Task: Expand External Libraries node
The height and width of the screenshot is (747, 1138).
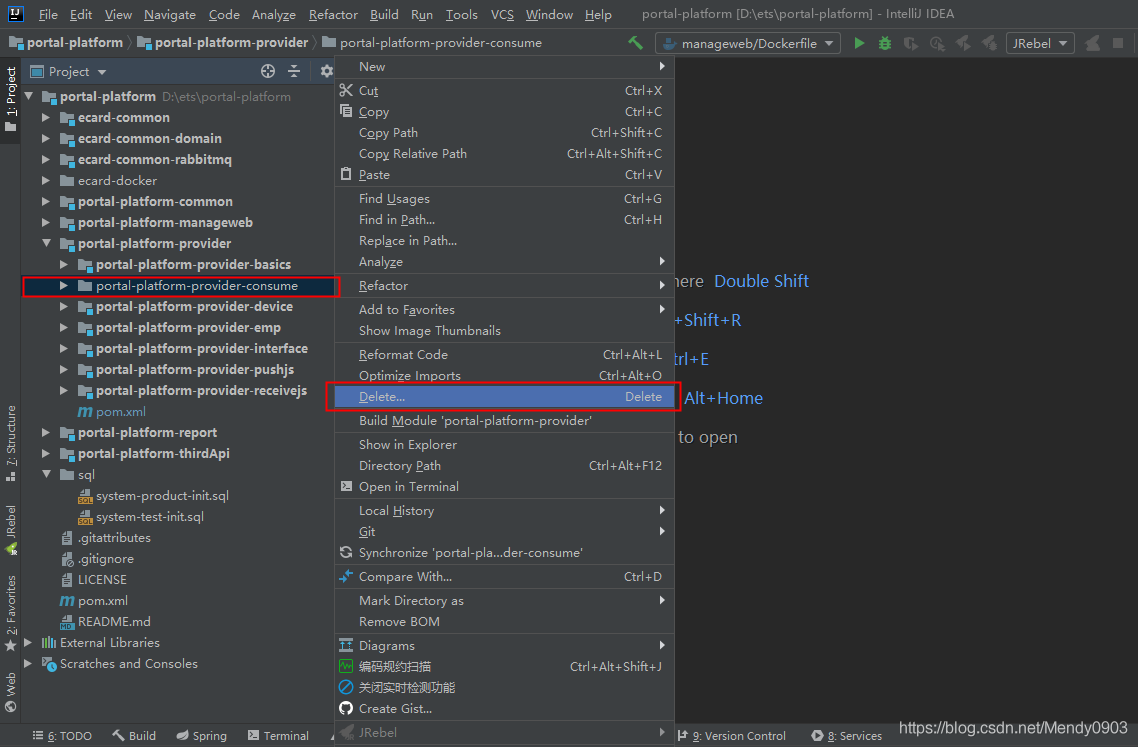Action: click(x=28, y=643)
